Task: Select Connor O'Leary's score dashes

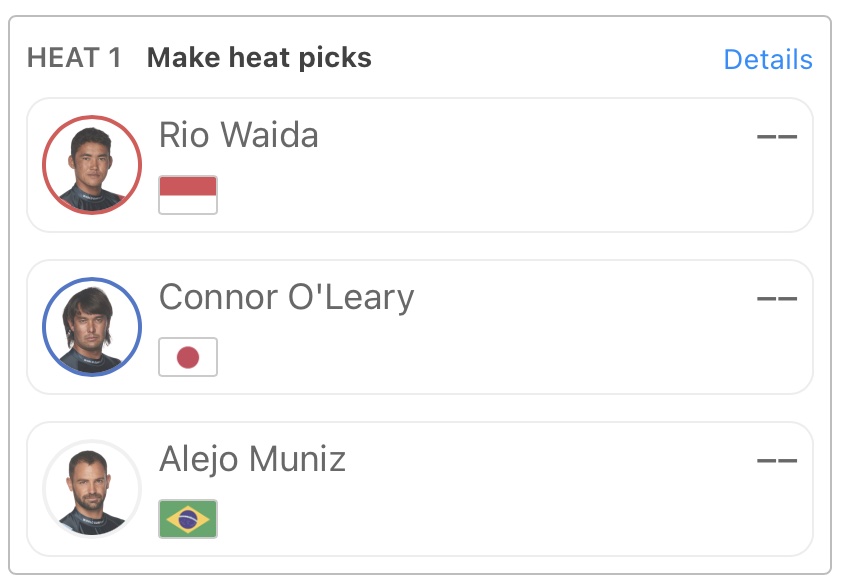Action: [777, 299]
